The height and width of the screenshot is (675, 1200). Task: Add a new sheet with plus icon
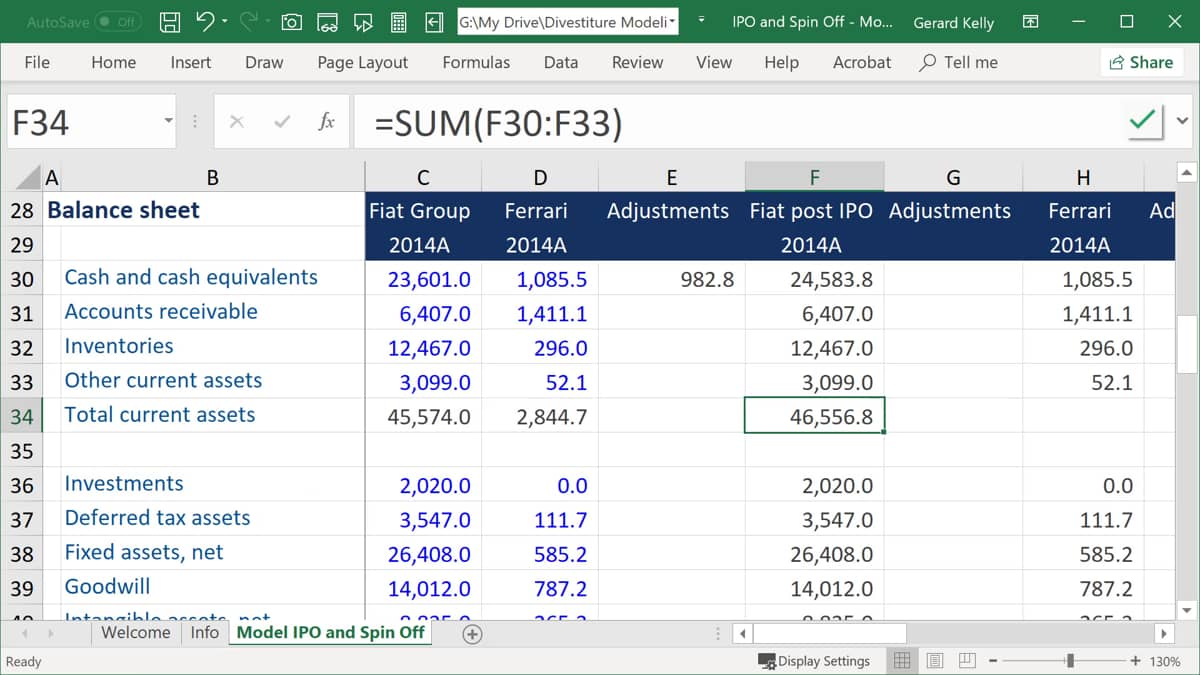coord(472,633)
